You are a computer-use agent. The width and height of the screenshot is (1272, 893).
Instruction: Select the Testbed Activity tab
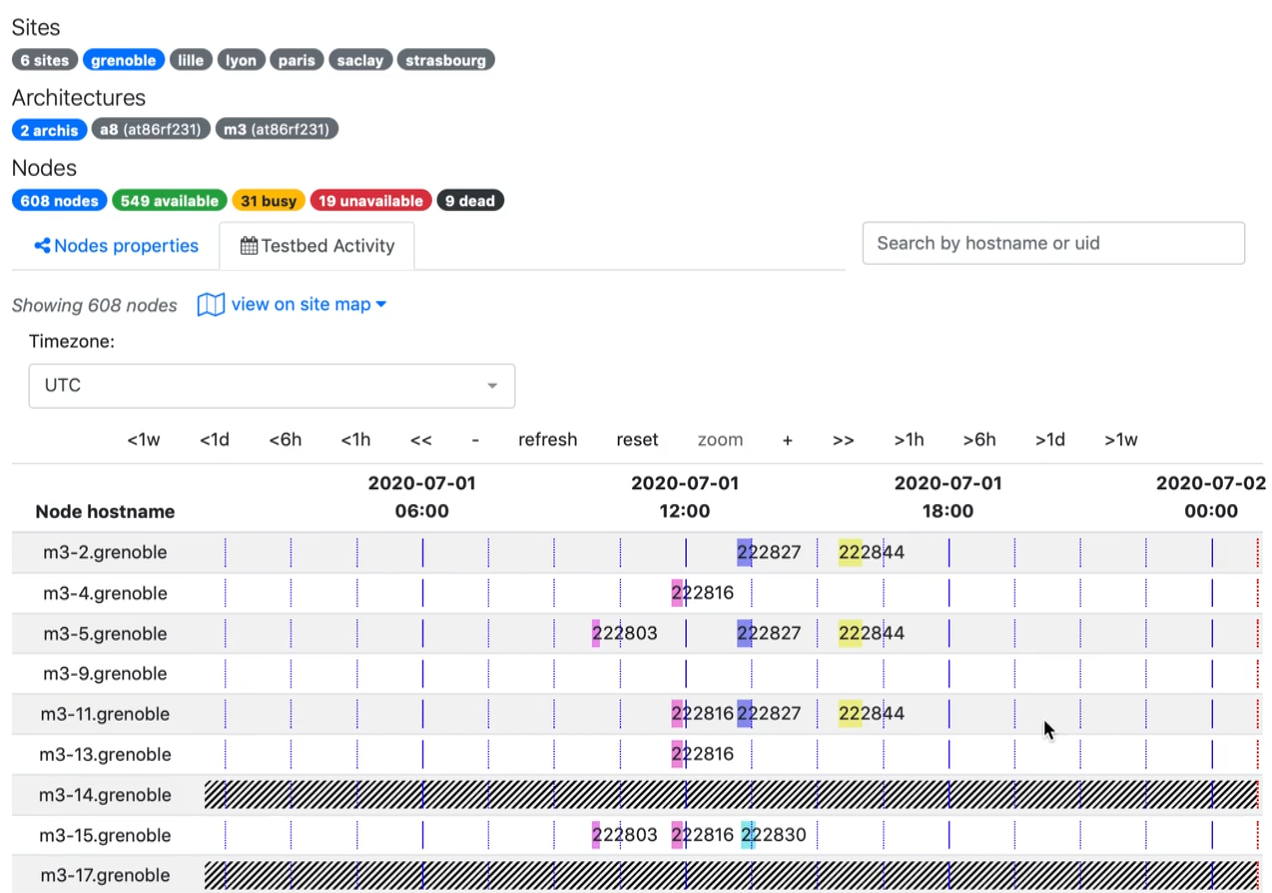pos(317,246)
